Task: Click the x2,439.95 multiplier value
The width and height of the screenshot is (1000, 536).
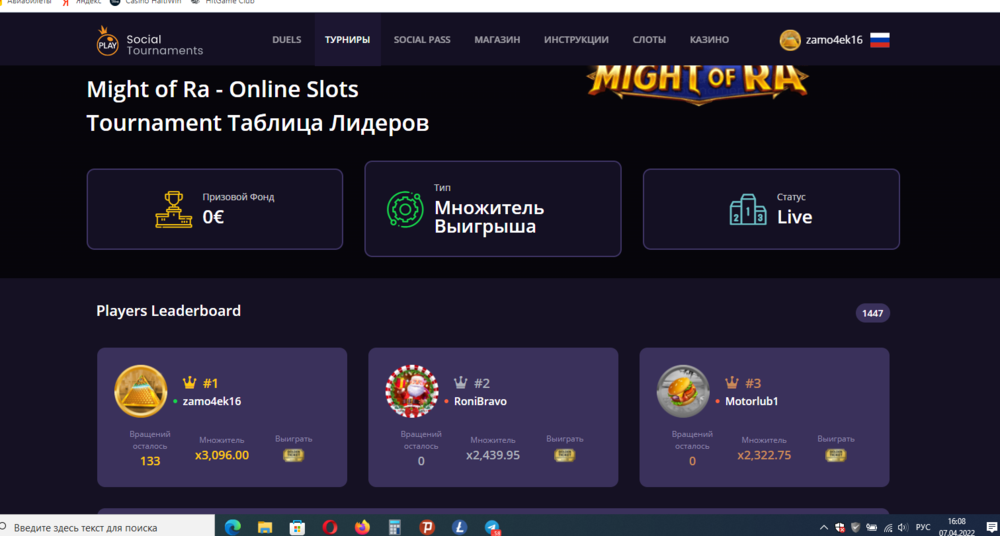Action: point(493,455)
